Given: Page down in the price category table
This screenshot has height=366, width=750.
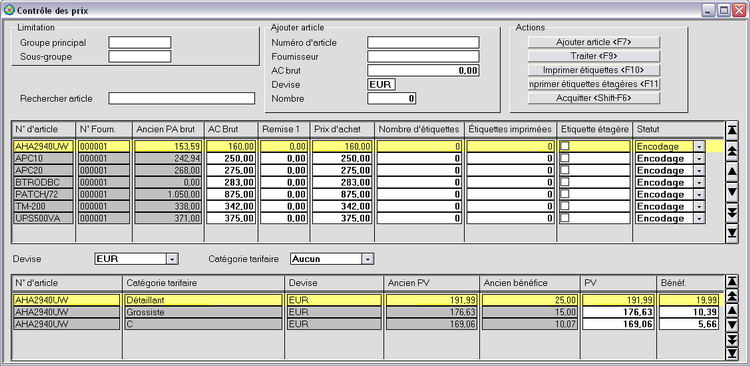Looking at the screenshot, I should [732, 340].
